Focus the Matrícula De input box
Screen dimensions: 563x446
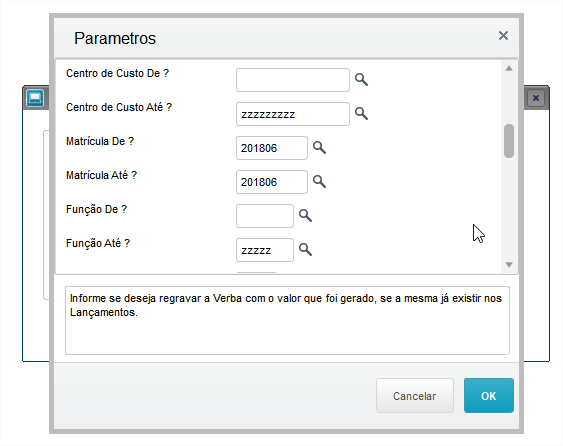(272, 148)
